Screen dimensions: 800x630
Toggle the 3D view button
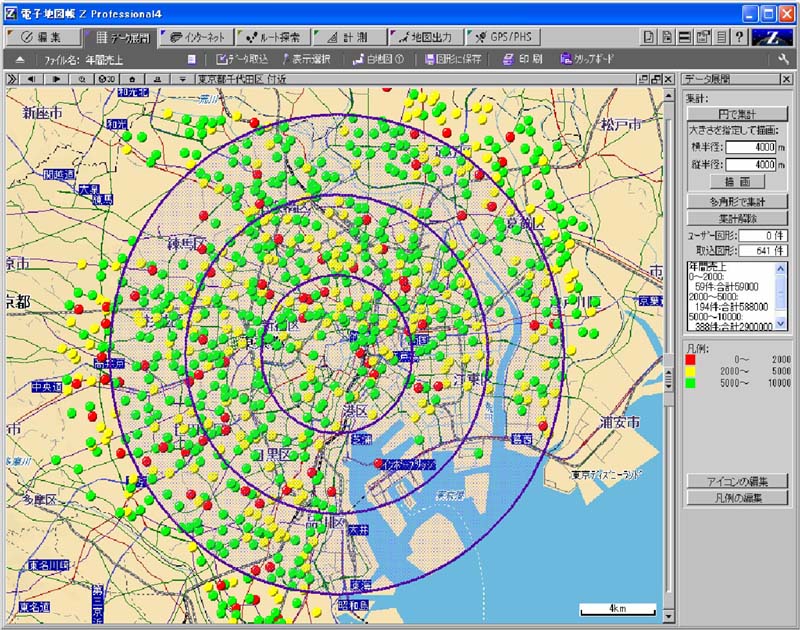click(x=107, y=79)
